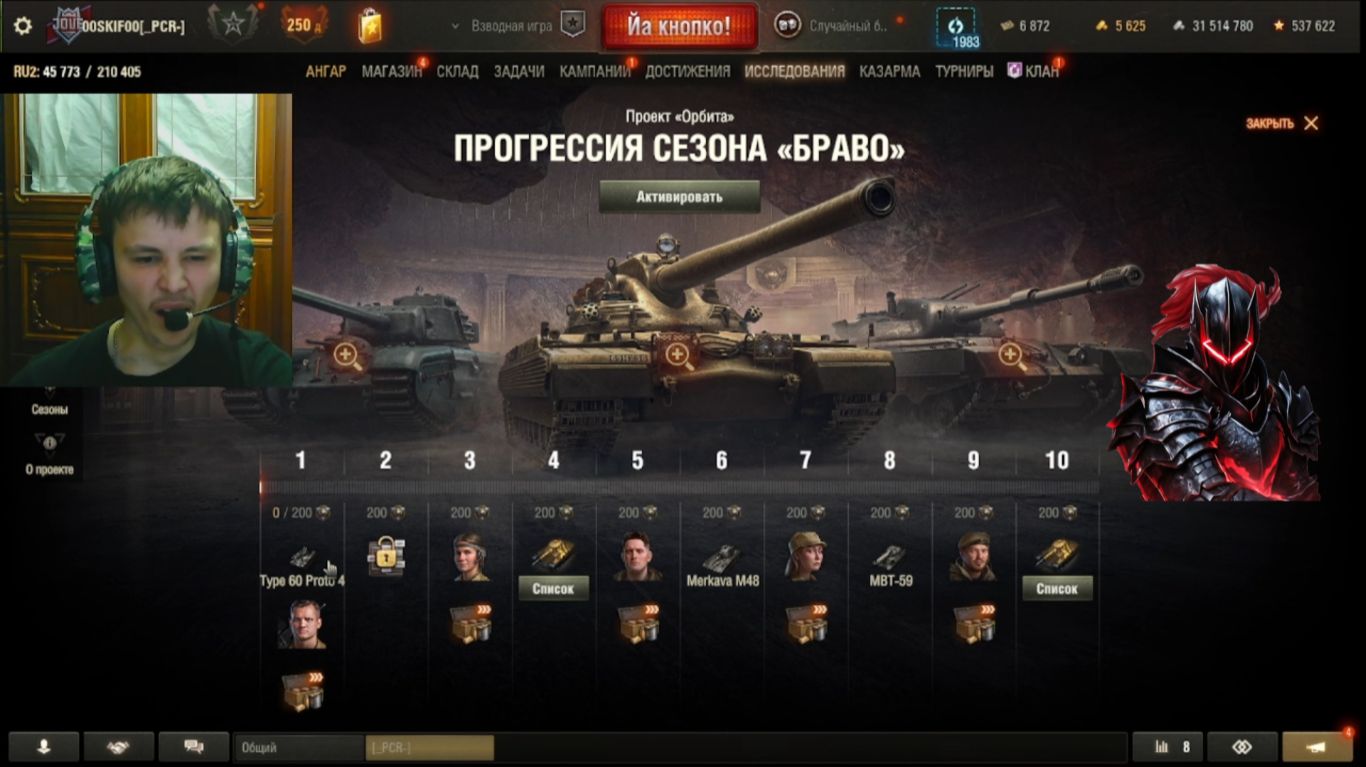Switch to the 'Ангар' tab
The width and height of the screenshot is (1366, 767).
[x=326, y=71]
